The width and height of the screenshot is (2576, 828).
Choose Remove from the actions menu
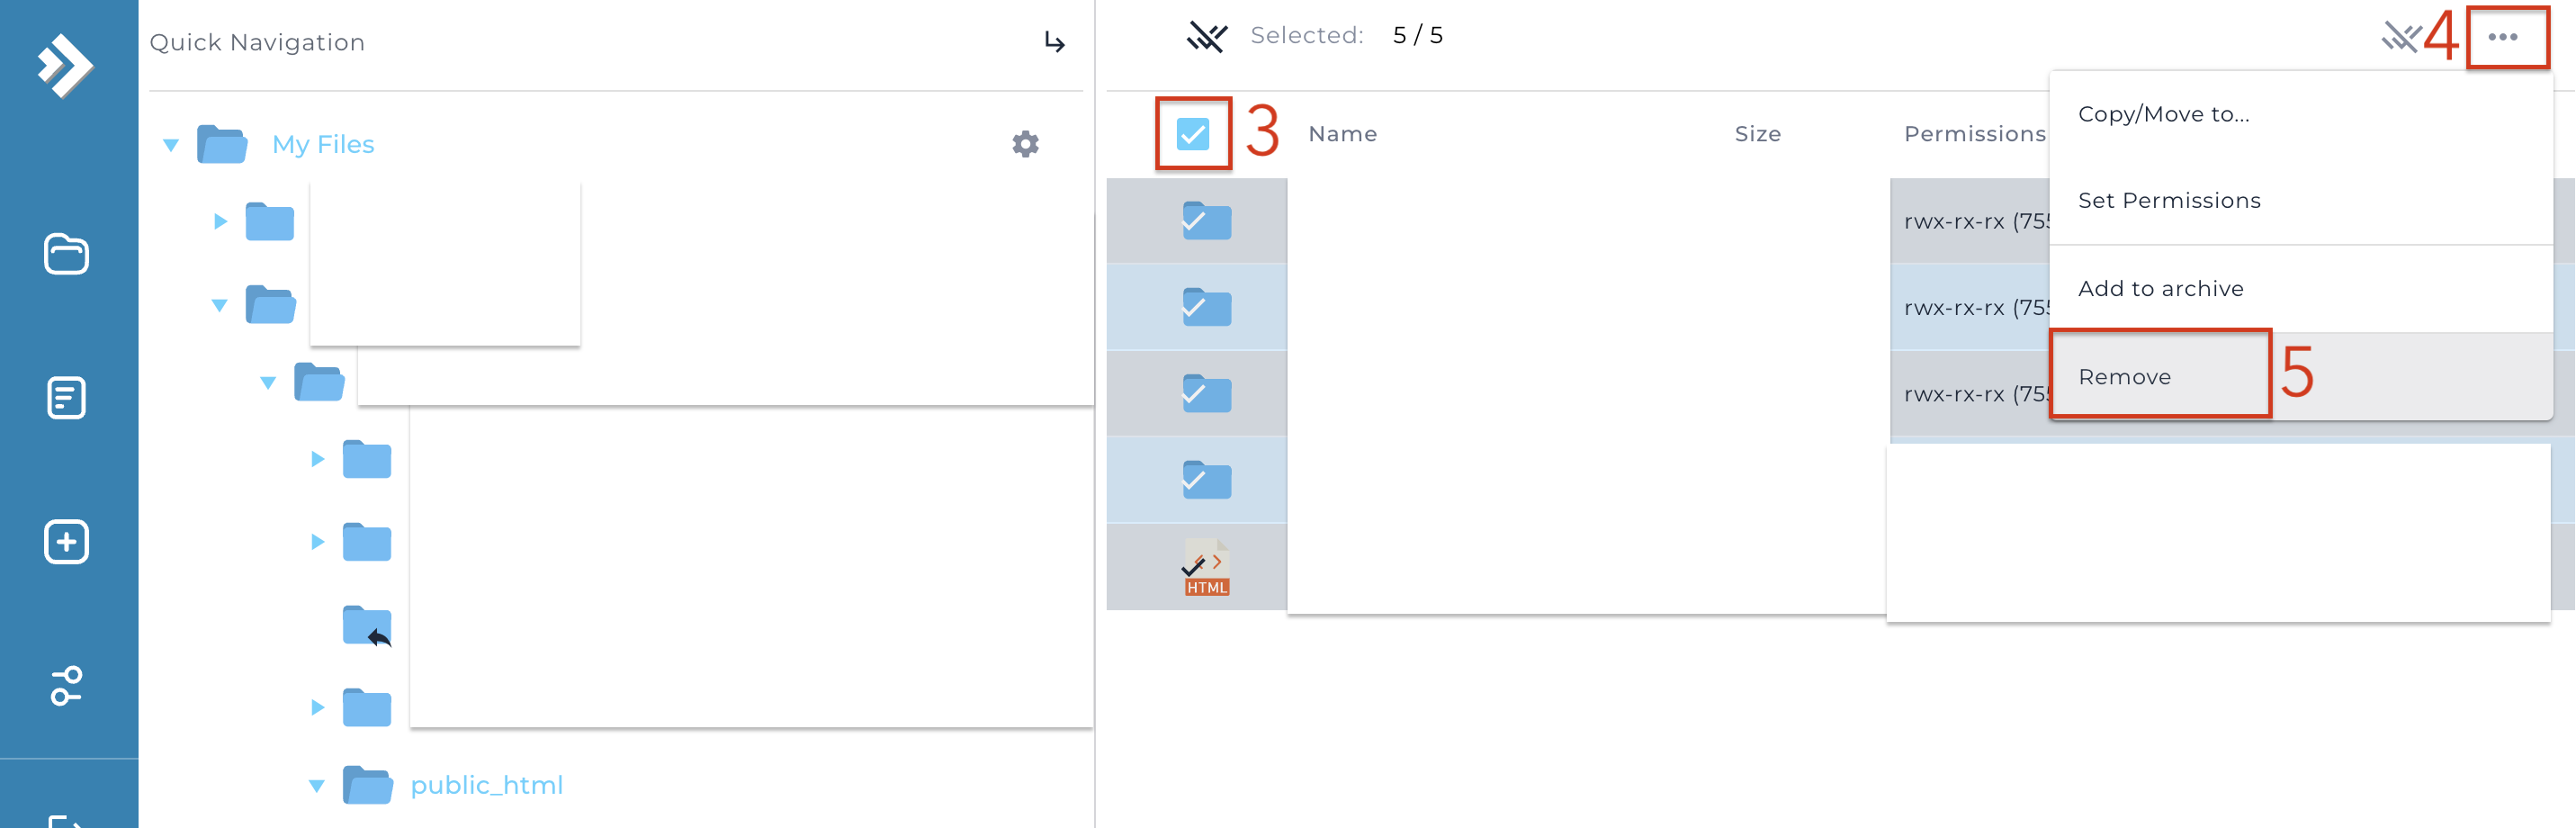pyautogui.click(x=2124, y=377)
